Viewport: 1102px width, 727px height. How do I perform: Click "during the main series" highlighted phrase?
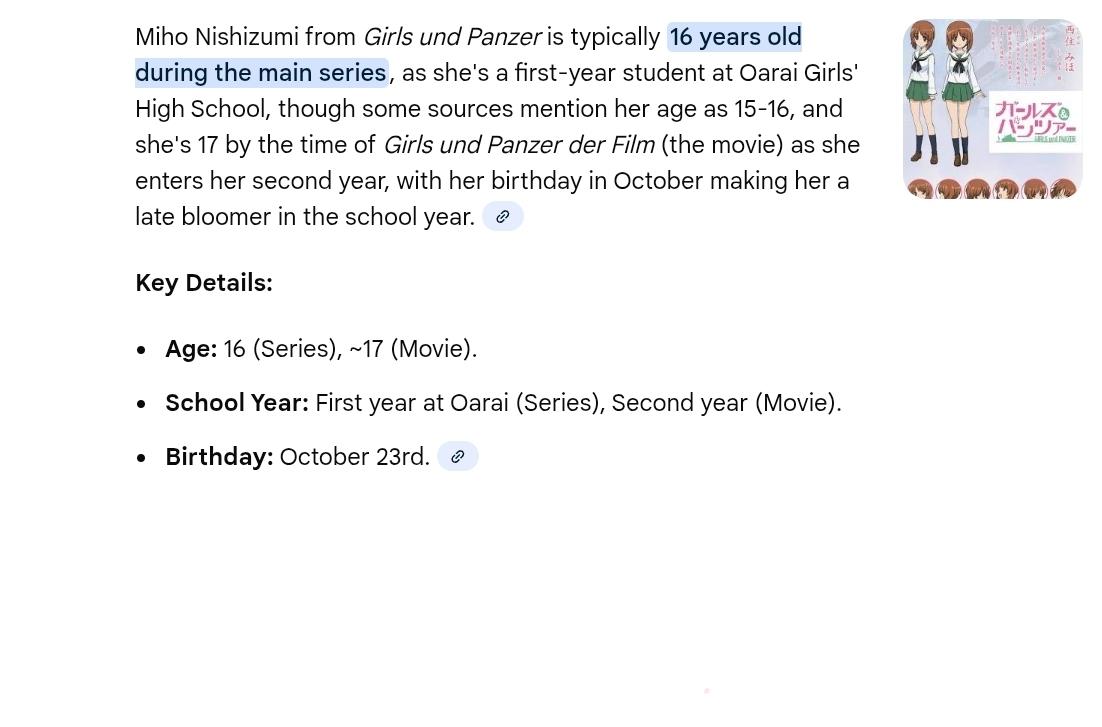click(260, 73)
